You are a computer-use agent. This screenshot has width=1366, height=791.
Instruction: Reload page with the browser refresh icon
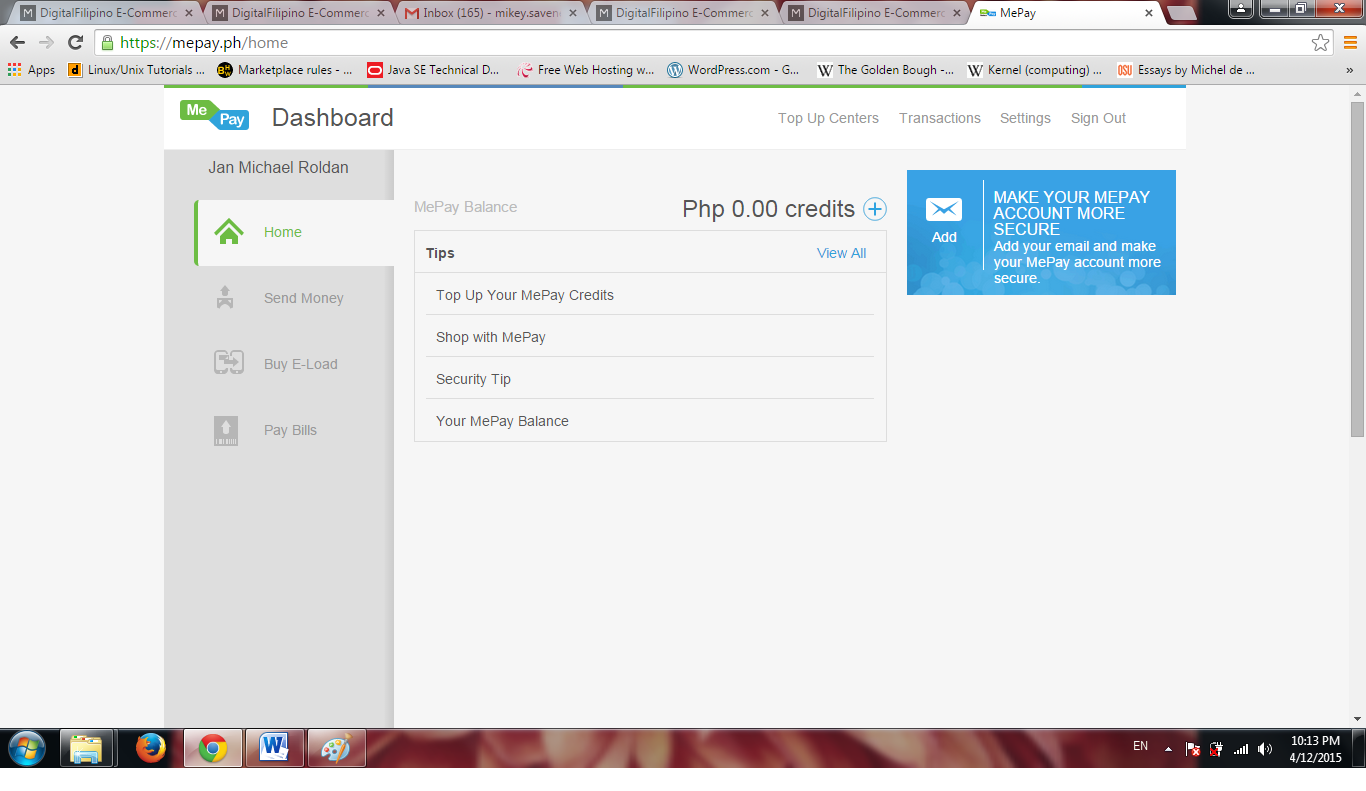tap(75, 43)
